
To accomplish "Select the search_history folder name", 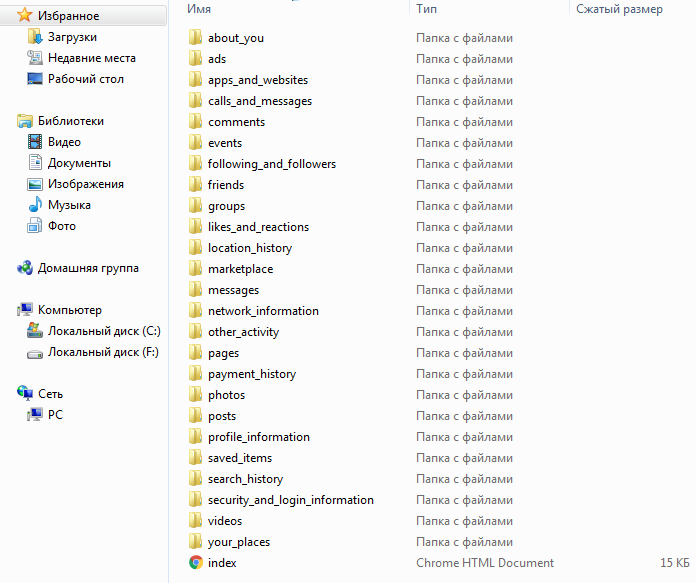I will pyautogui.click(x=245, y=479).
